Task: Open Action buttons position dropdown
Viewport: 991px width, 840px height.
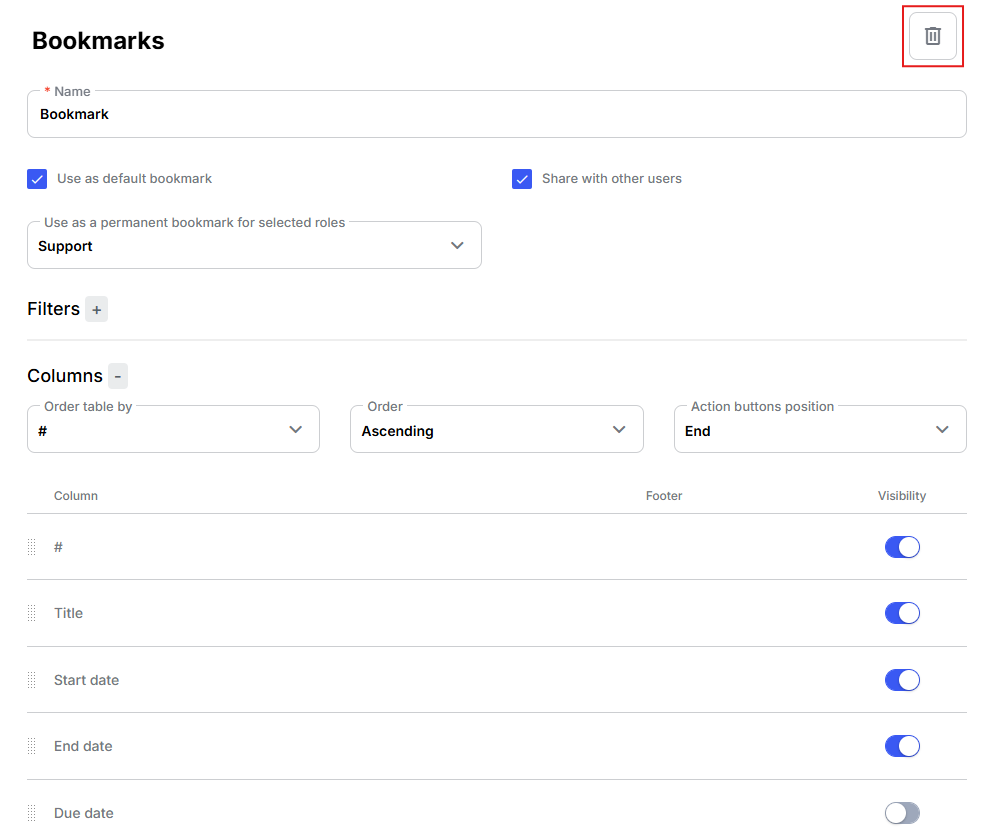Action: pos(820,430)
